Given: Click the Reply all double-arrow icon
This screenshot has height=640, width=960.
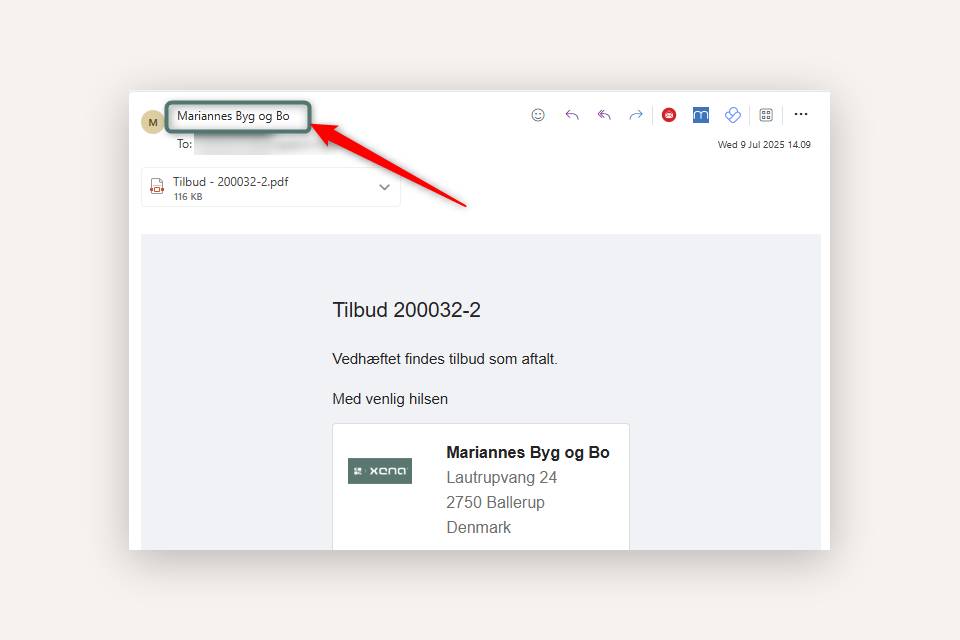Looking at the screenshot, I should (604, 115).
